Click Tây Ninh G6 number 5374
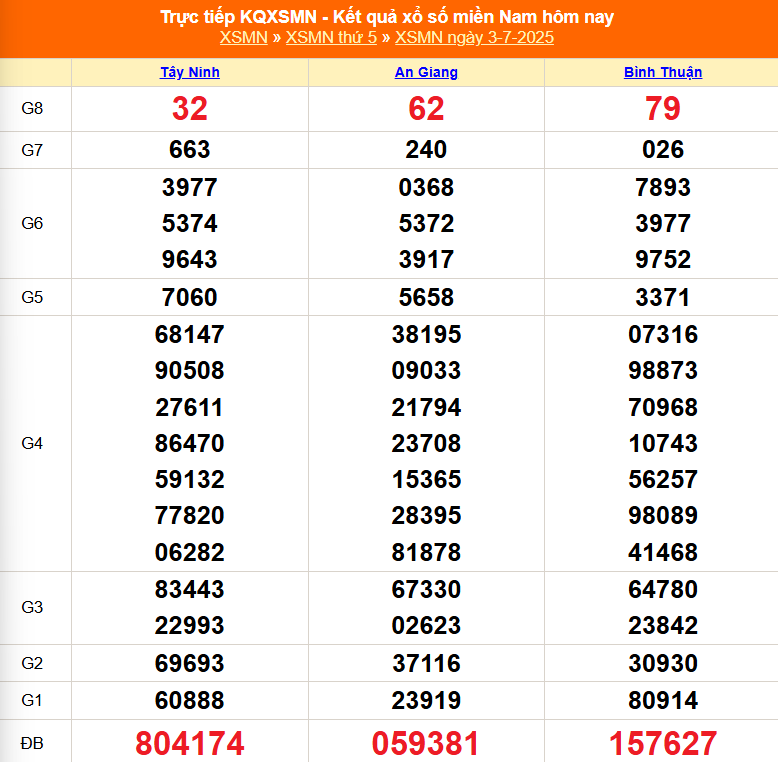The image size is (778, 762). (190, 223)
